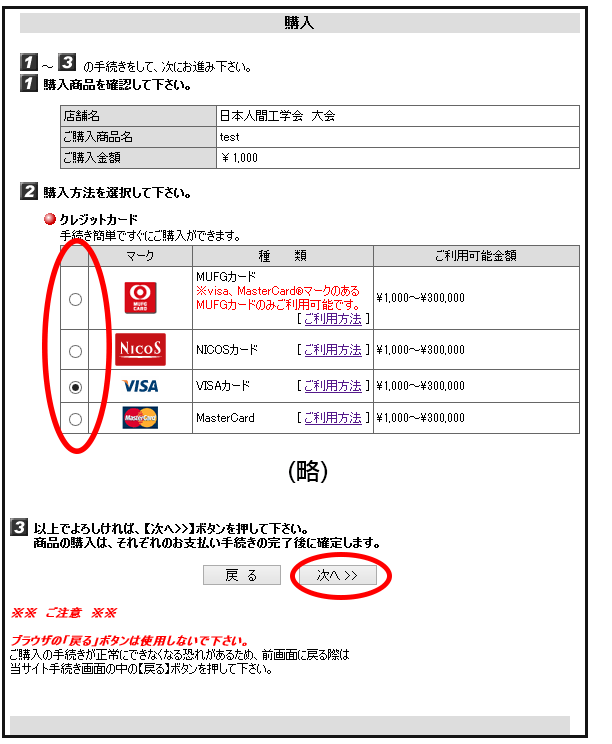Select the VISA card radio button
This screenshot has height=744, width=612.
[x=75, y=387]
